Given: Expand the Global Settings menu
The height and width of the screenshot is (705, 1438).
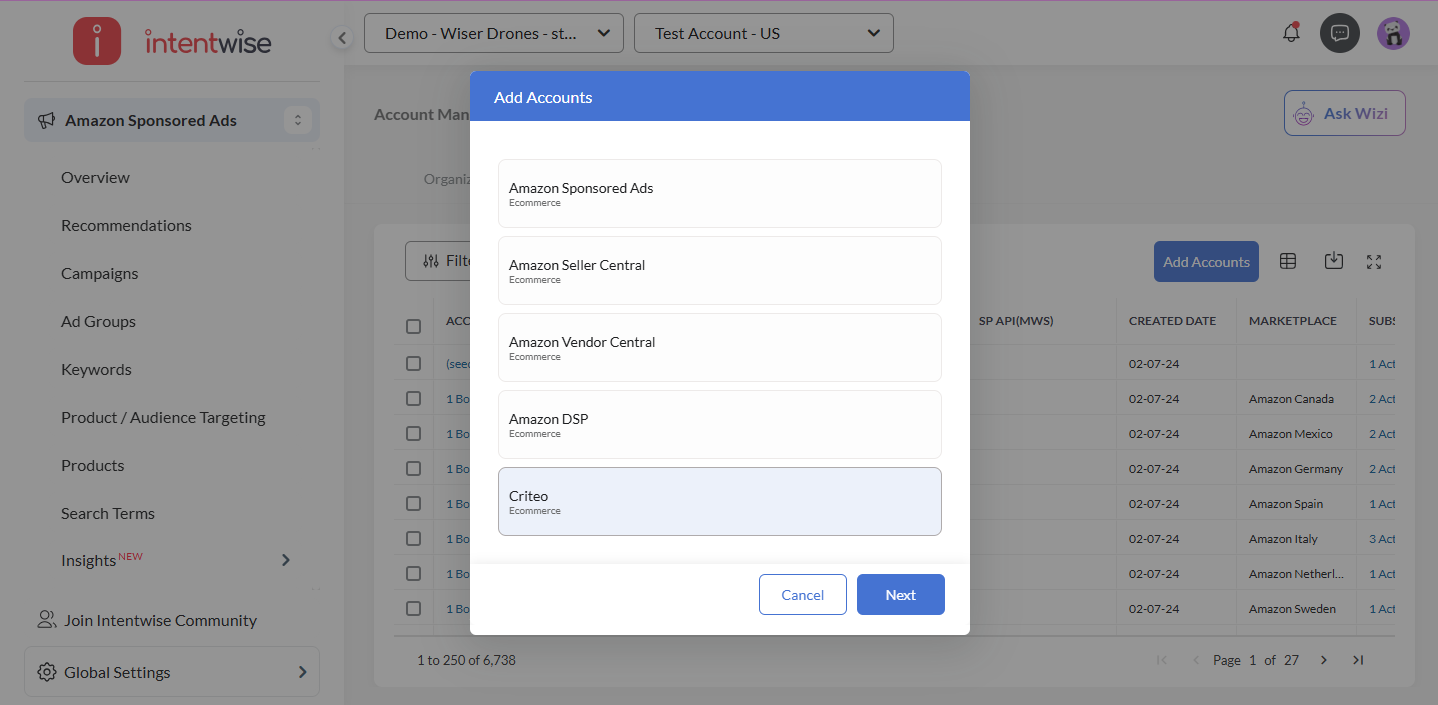Looking at the screenshot, I should 172,672.
